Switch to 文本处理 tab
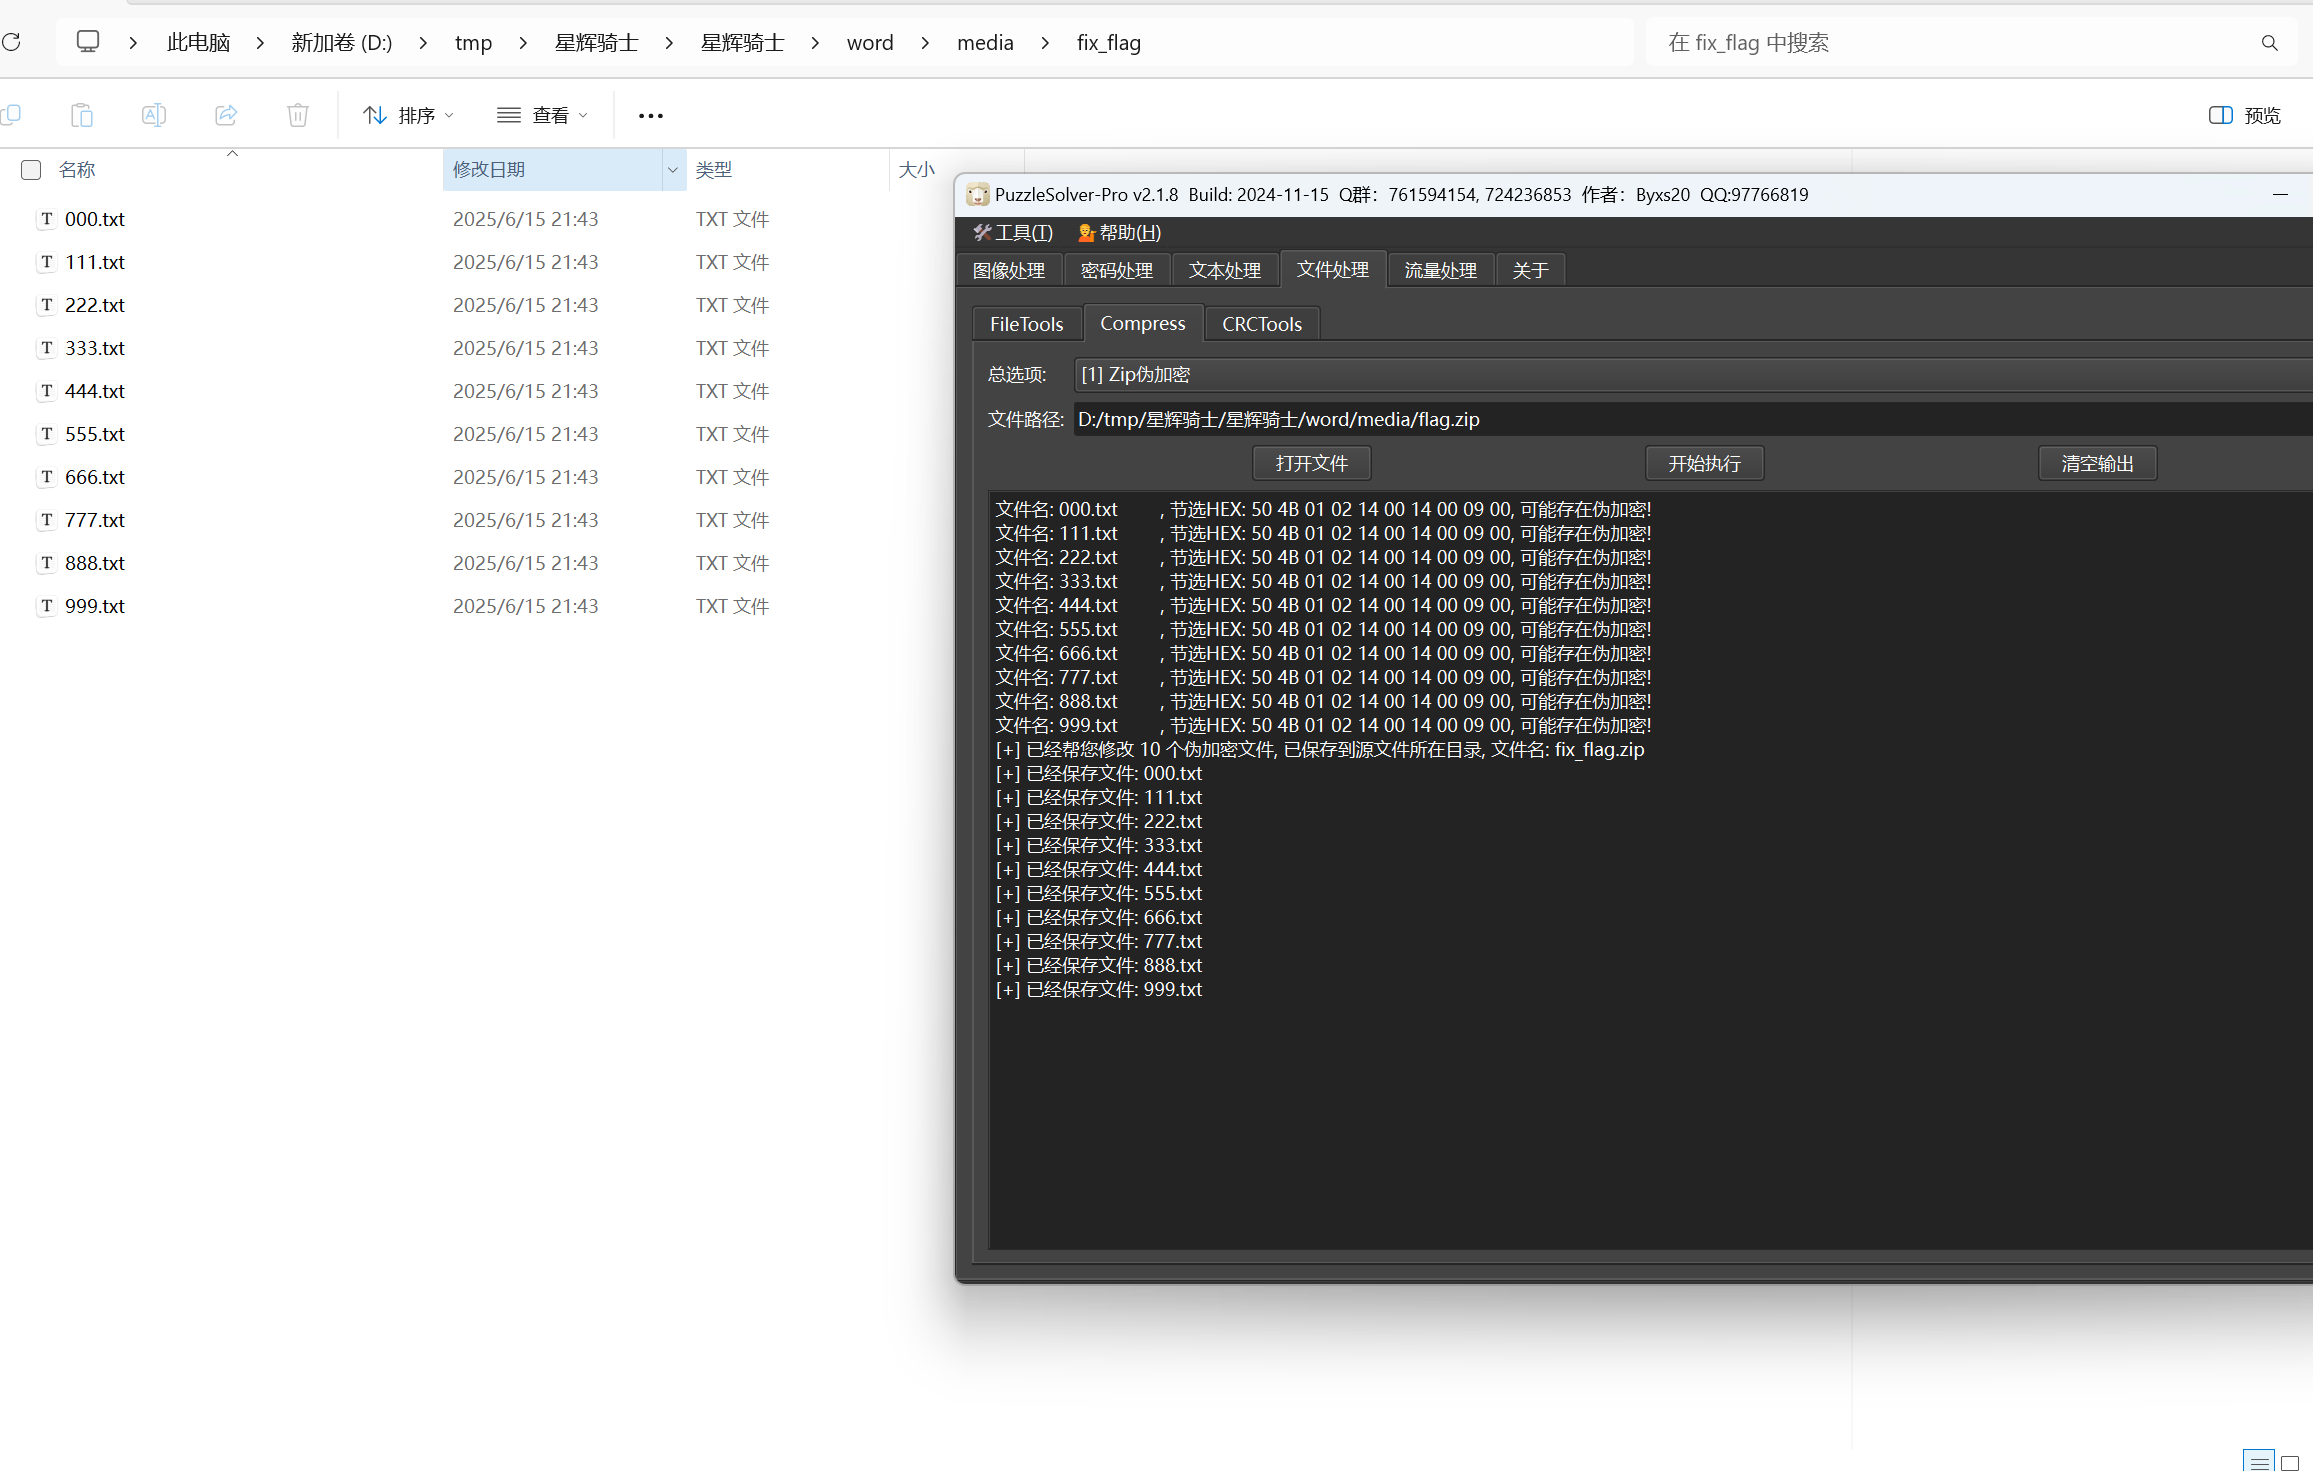The image size is (2313, 1471). click(1225, 271)
